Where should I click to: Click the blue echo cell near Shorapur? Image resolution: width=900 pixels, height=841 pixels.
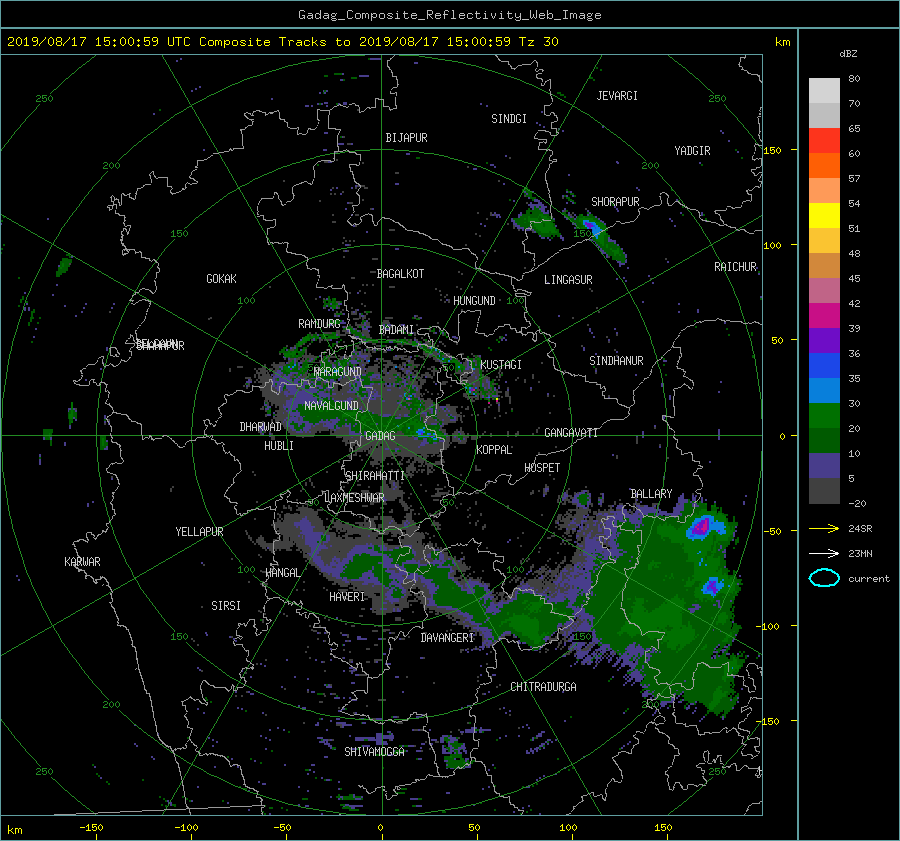[592, 226]
